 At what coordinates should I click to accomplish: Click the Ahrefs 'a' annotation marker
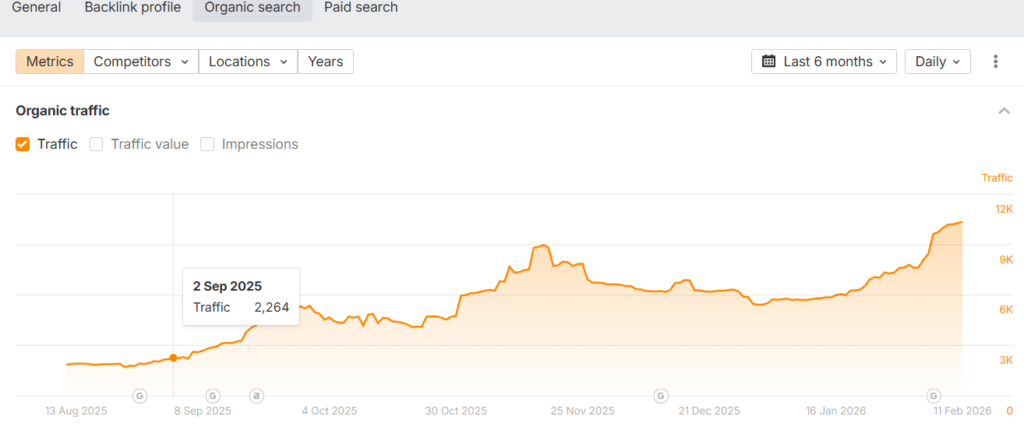click(257, 396)
